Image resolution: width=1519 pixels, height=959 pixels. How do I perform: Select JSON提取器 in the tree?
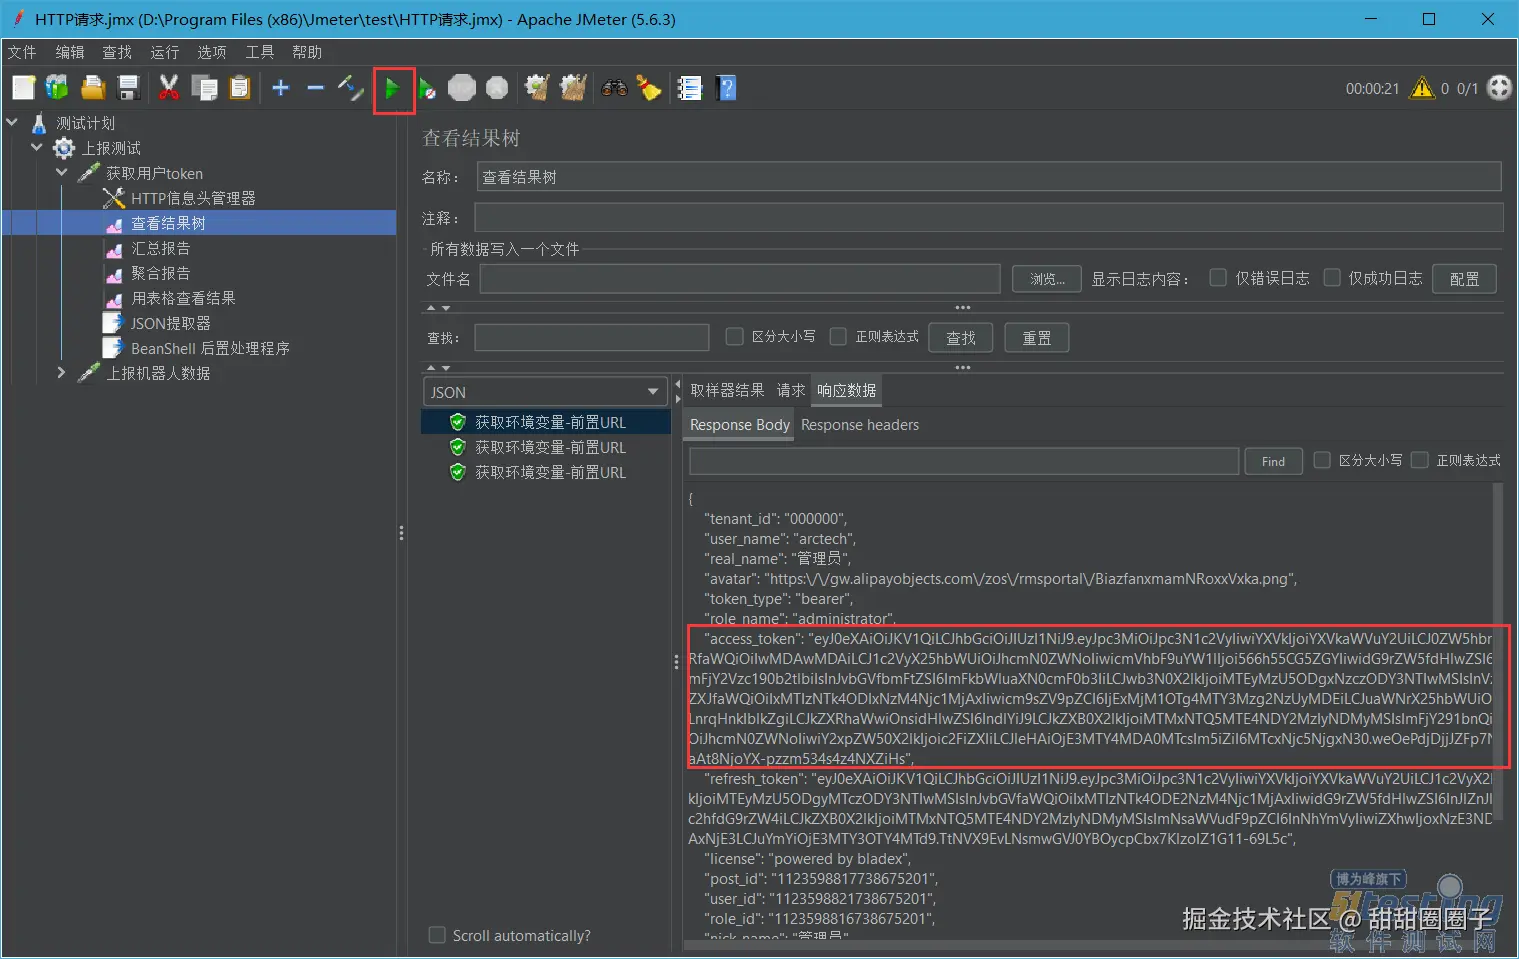pyautogui.click(x=170, y=323)
